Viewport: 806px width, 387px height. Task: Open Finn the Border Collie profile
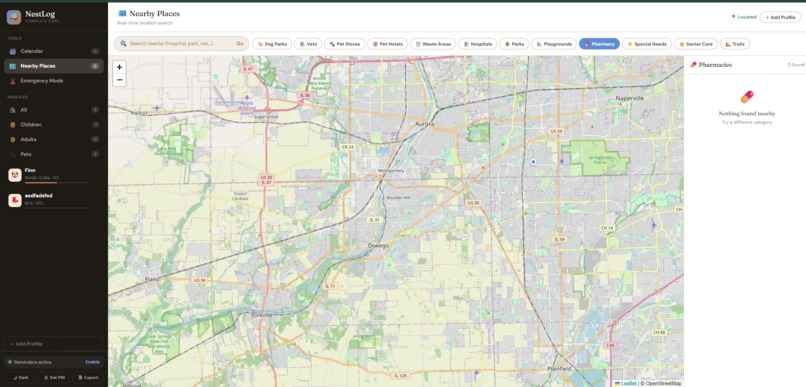click(x=53, y=175)
